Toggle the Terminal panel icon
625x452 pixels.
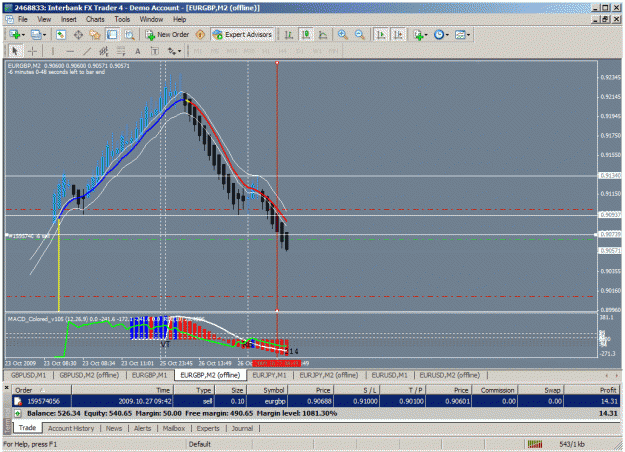(x=112, y=35)
